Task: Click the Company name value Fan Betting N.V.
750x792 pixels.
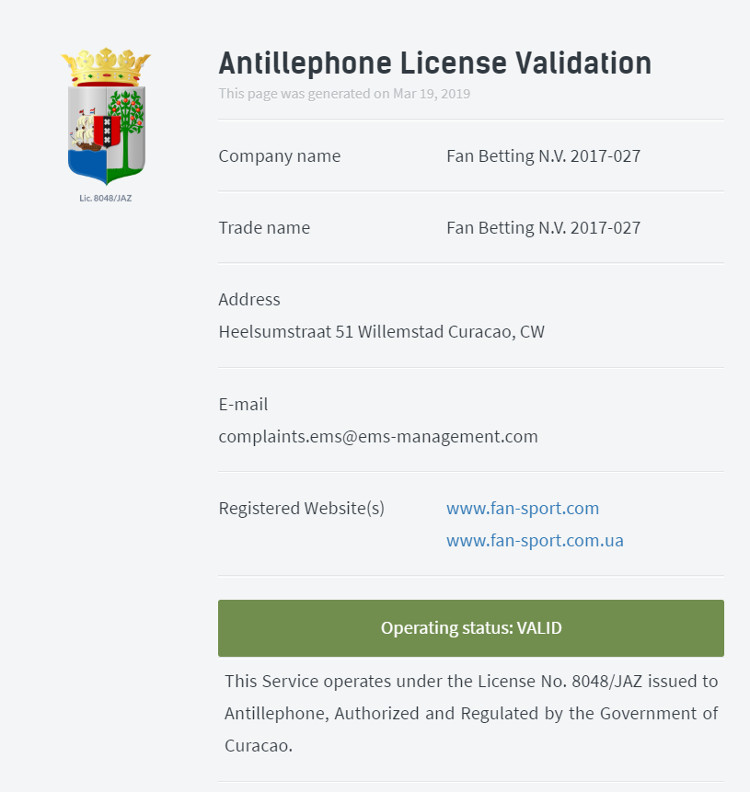Action: tap(543, 156)
